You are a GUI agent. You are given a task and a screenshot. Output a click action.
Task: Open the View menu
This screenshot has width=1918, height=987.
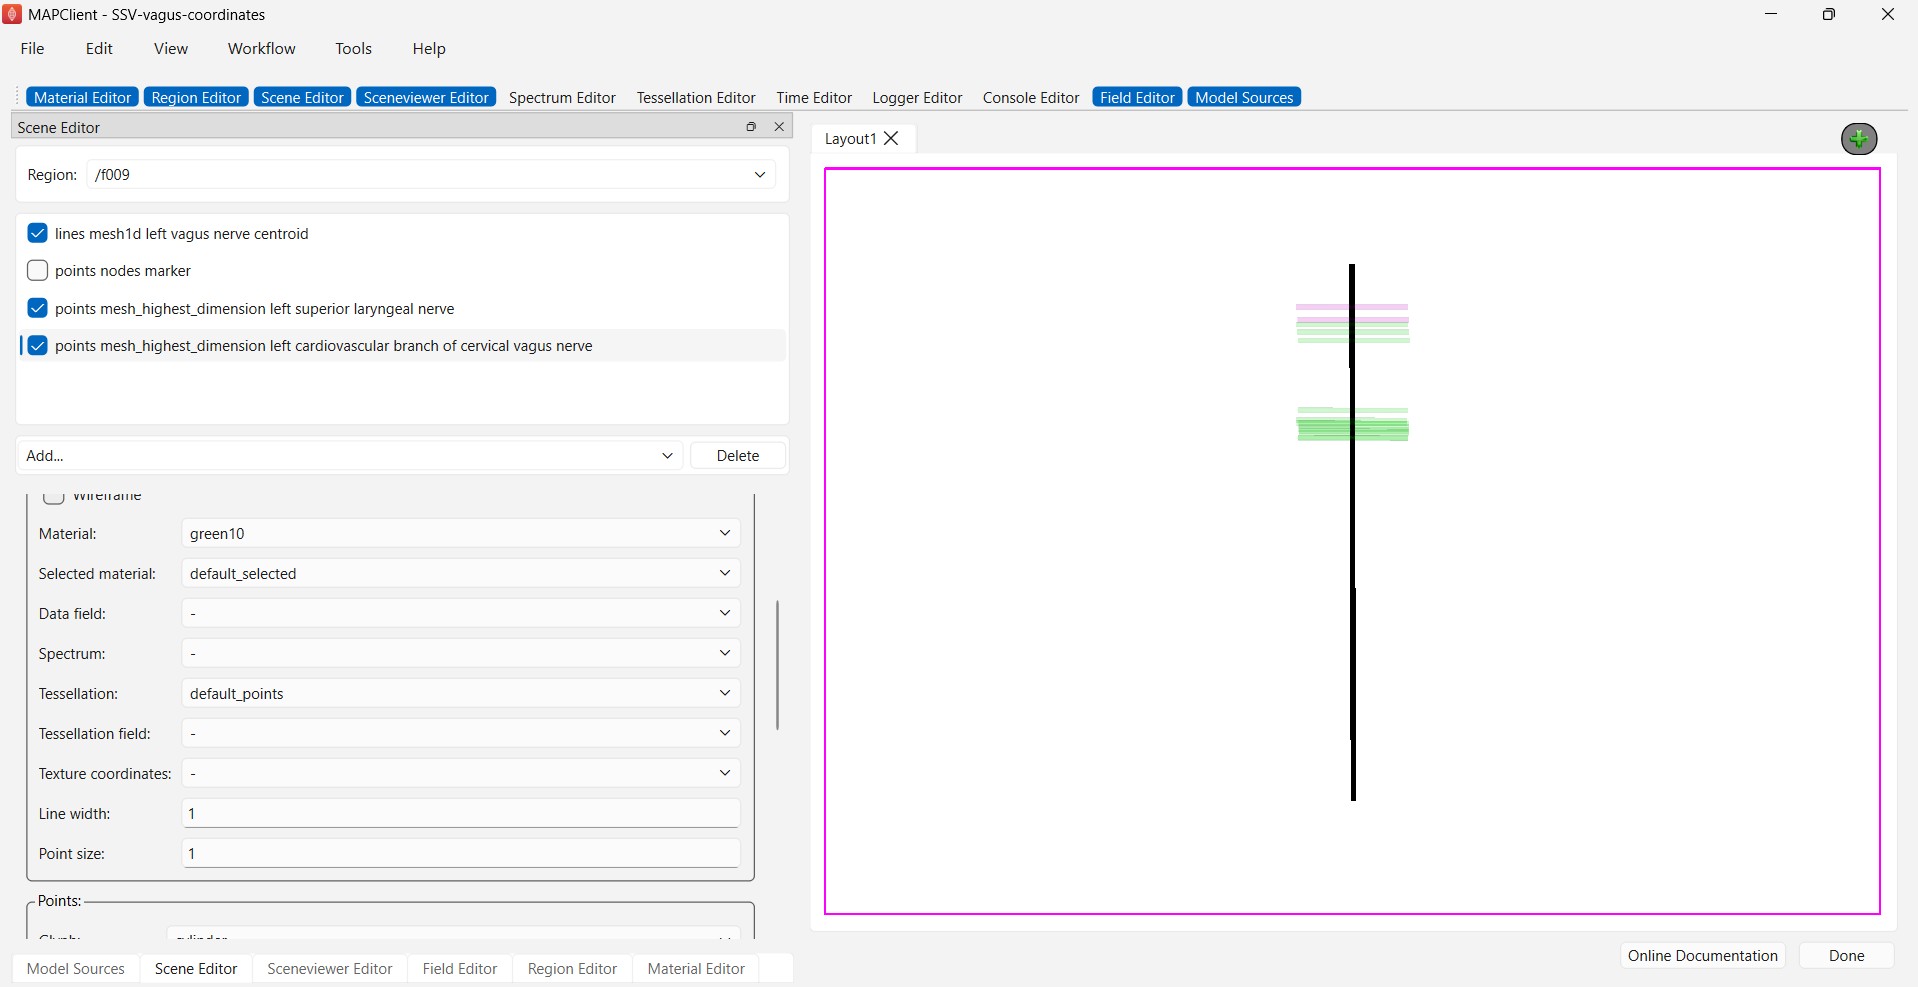pyautogui.click(x=171, y=48)
